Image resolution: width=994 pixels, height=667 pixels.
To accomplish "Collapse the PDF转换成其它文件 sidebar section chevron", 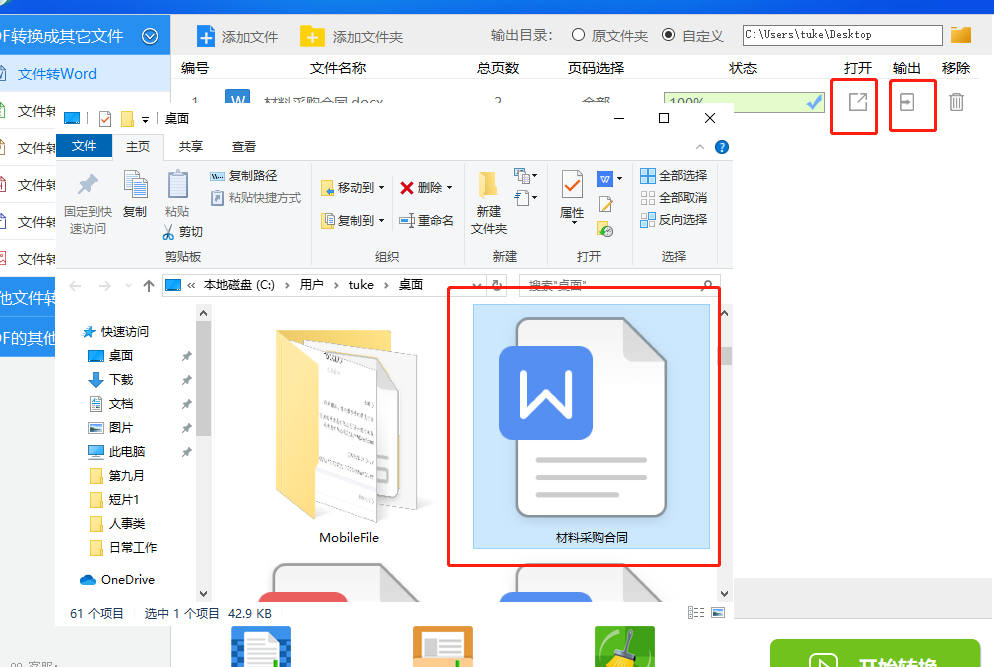I will (150, 35).
